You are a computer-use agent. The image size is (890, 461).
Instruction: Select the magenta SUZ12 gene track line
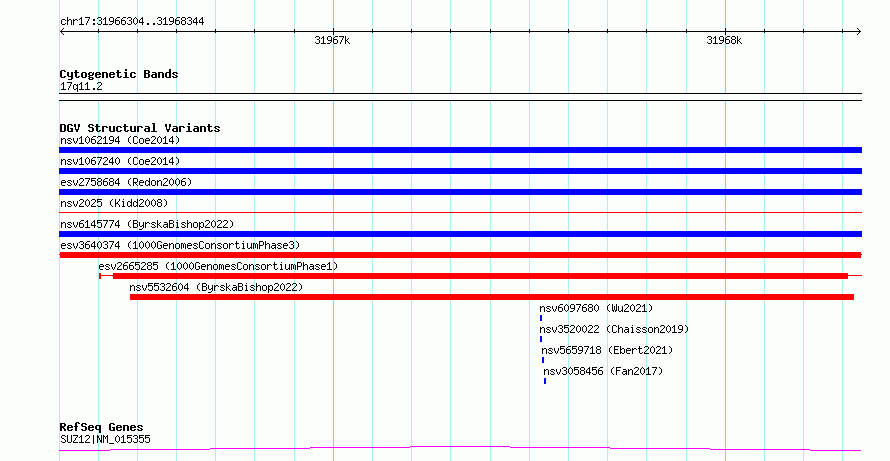[460, 449]
